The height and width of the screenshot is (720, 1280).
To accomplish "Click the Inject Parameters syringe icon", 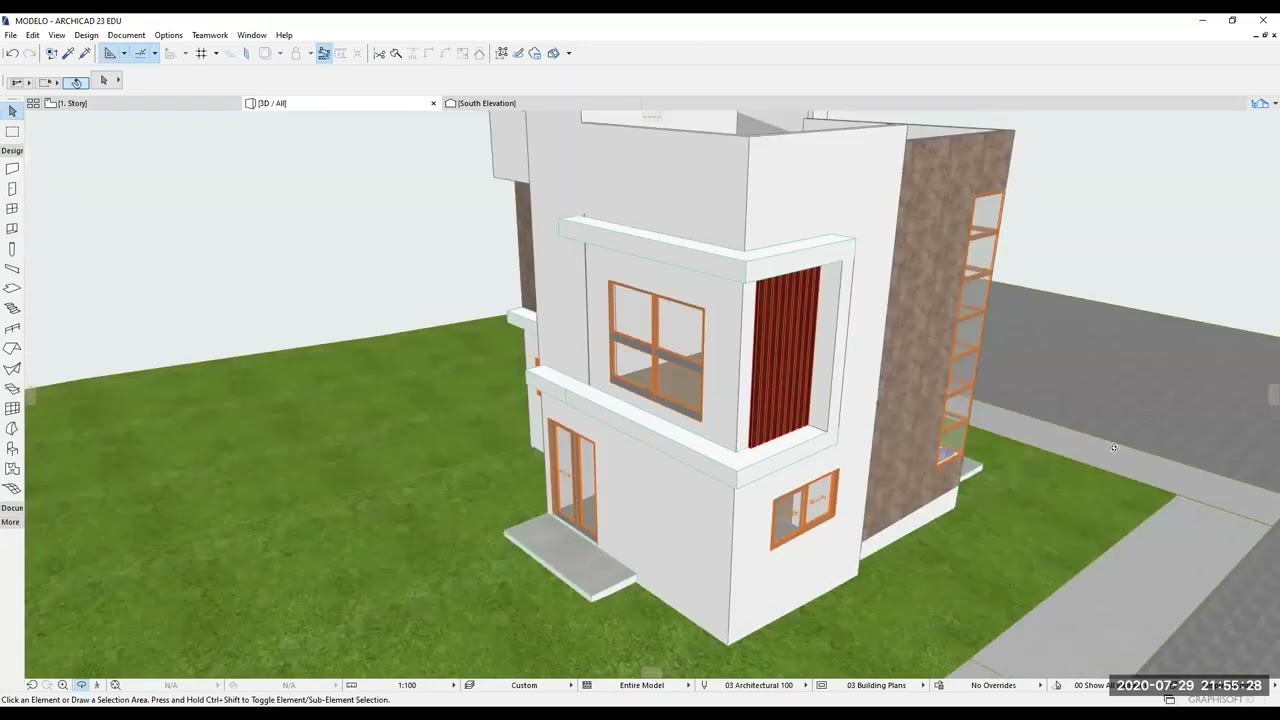I will pyautogui.click(x=85, y=53).
